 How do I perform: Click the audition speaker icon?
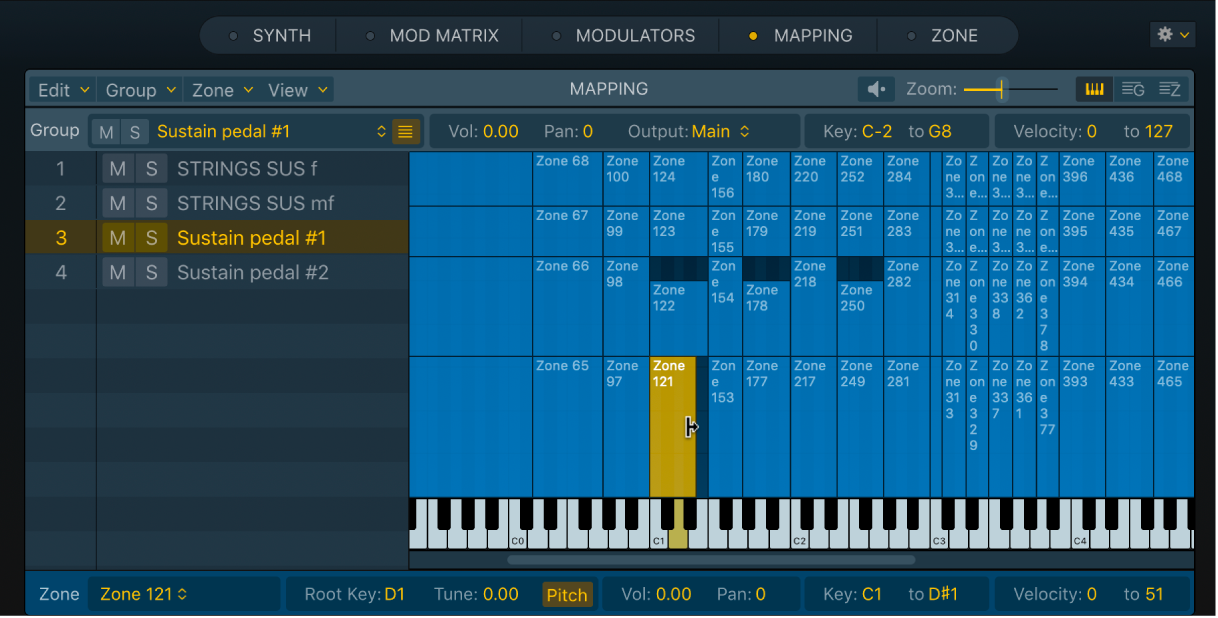(876, 89)
